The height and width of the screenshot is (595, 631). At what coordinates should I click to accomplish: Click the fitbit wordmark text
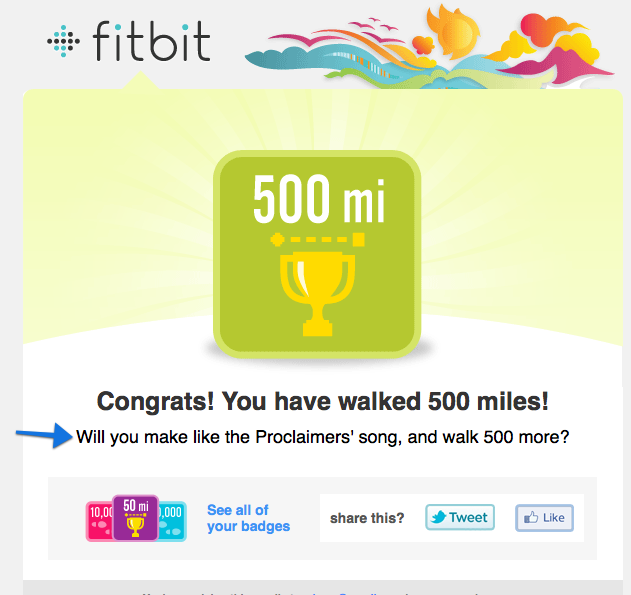(x=150, y=42)
